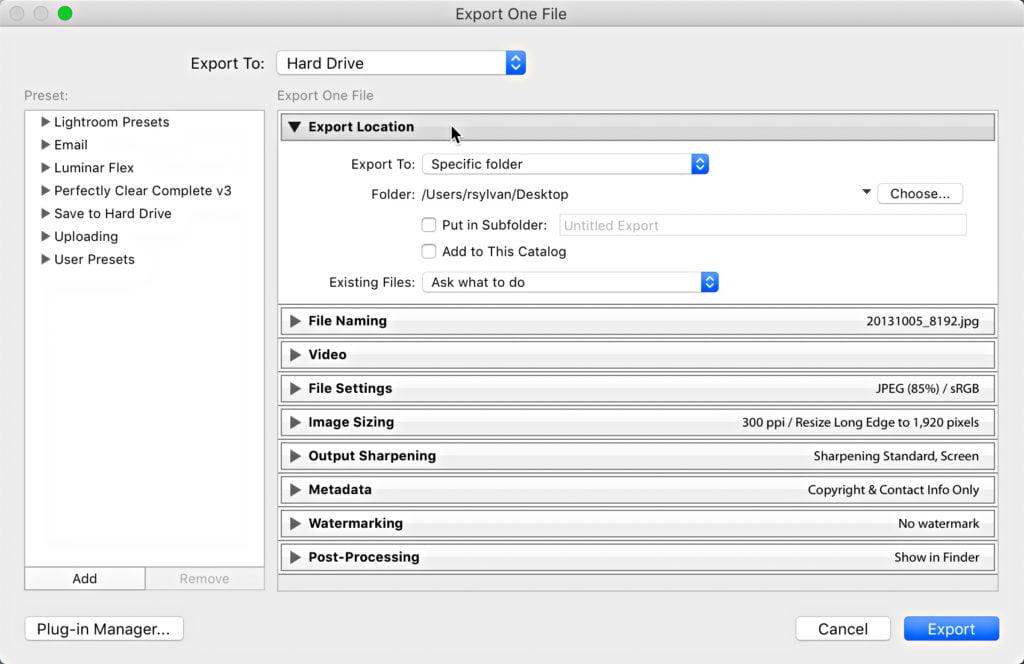The width and height of the screenshot is (1024, 664).
Task: Expand the User Presets group
Action: click(x=45, y=260)
